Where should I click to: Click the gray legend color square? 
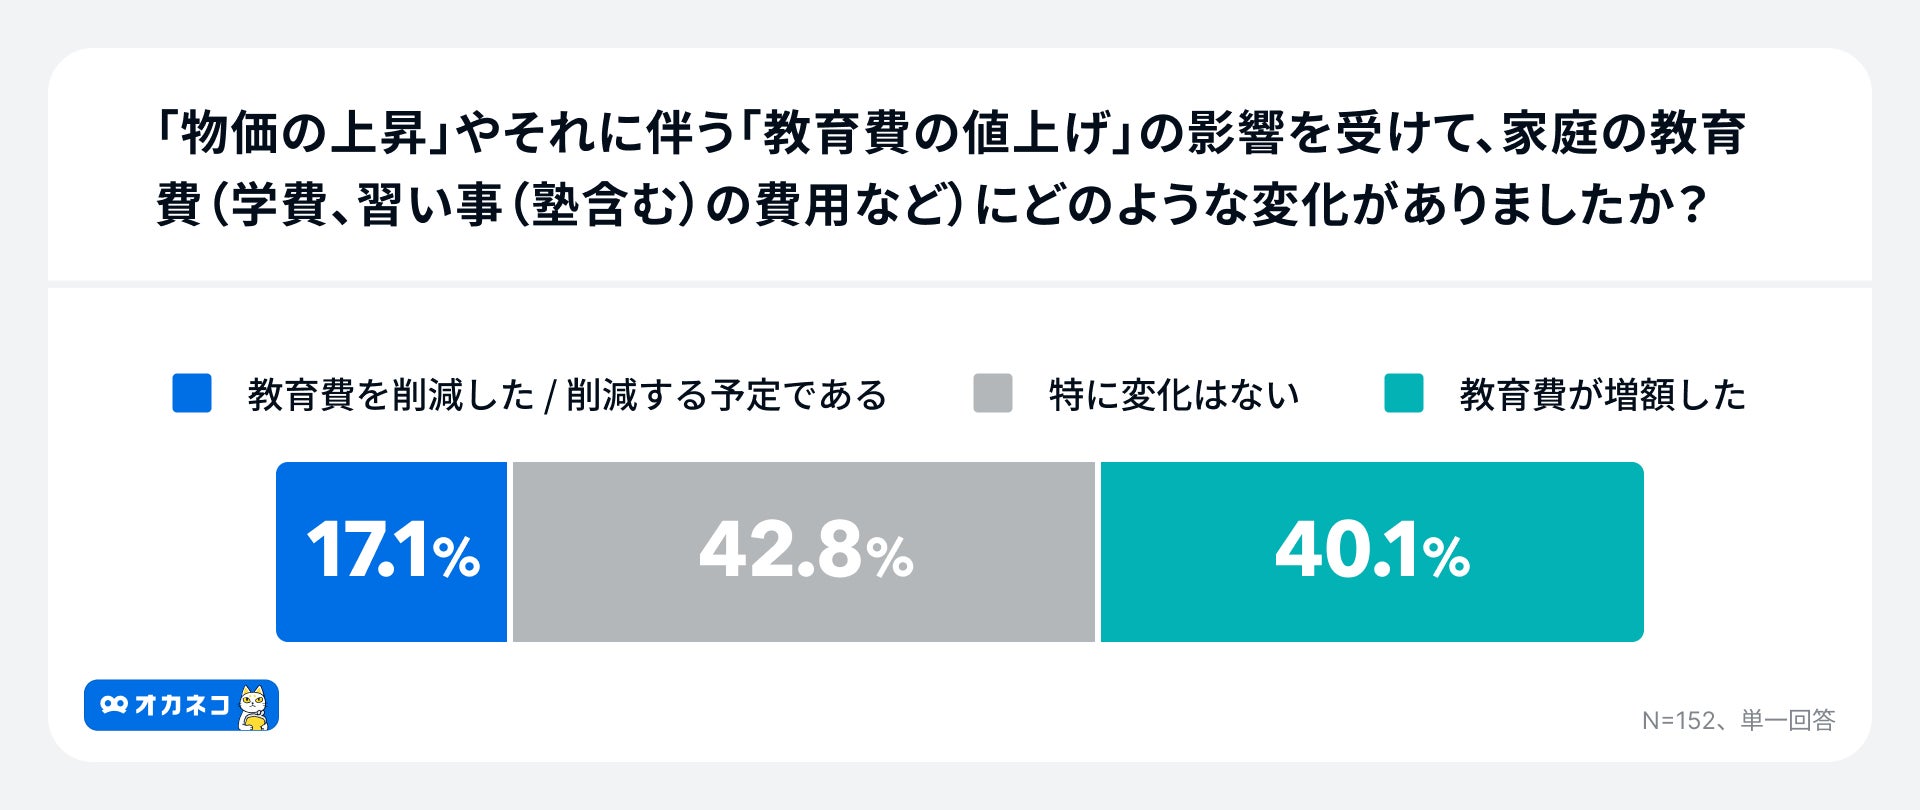coord(992,394)
